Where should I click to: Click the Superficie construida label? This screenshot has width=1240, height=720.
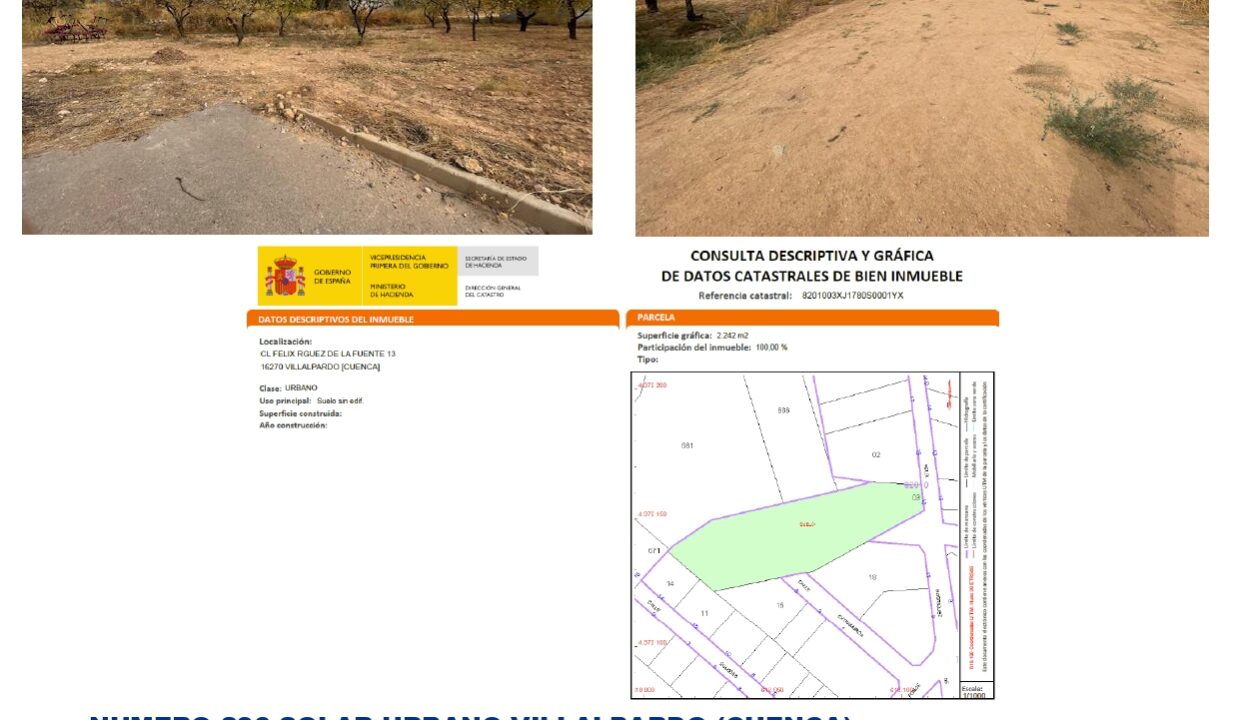(300, 413)
